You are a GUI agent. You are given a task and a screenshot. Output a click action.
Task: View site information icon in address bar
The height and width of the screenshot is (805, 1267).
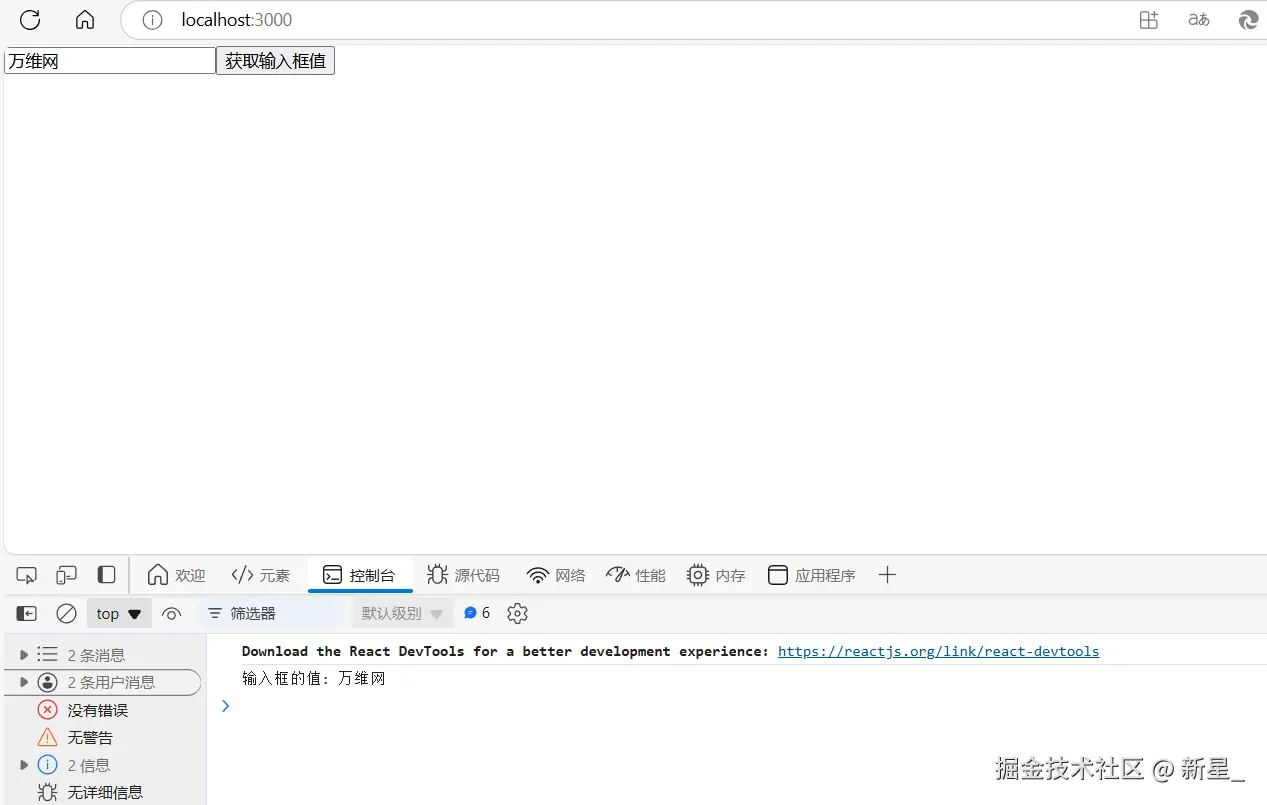click(x=152, y=20)
